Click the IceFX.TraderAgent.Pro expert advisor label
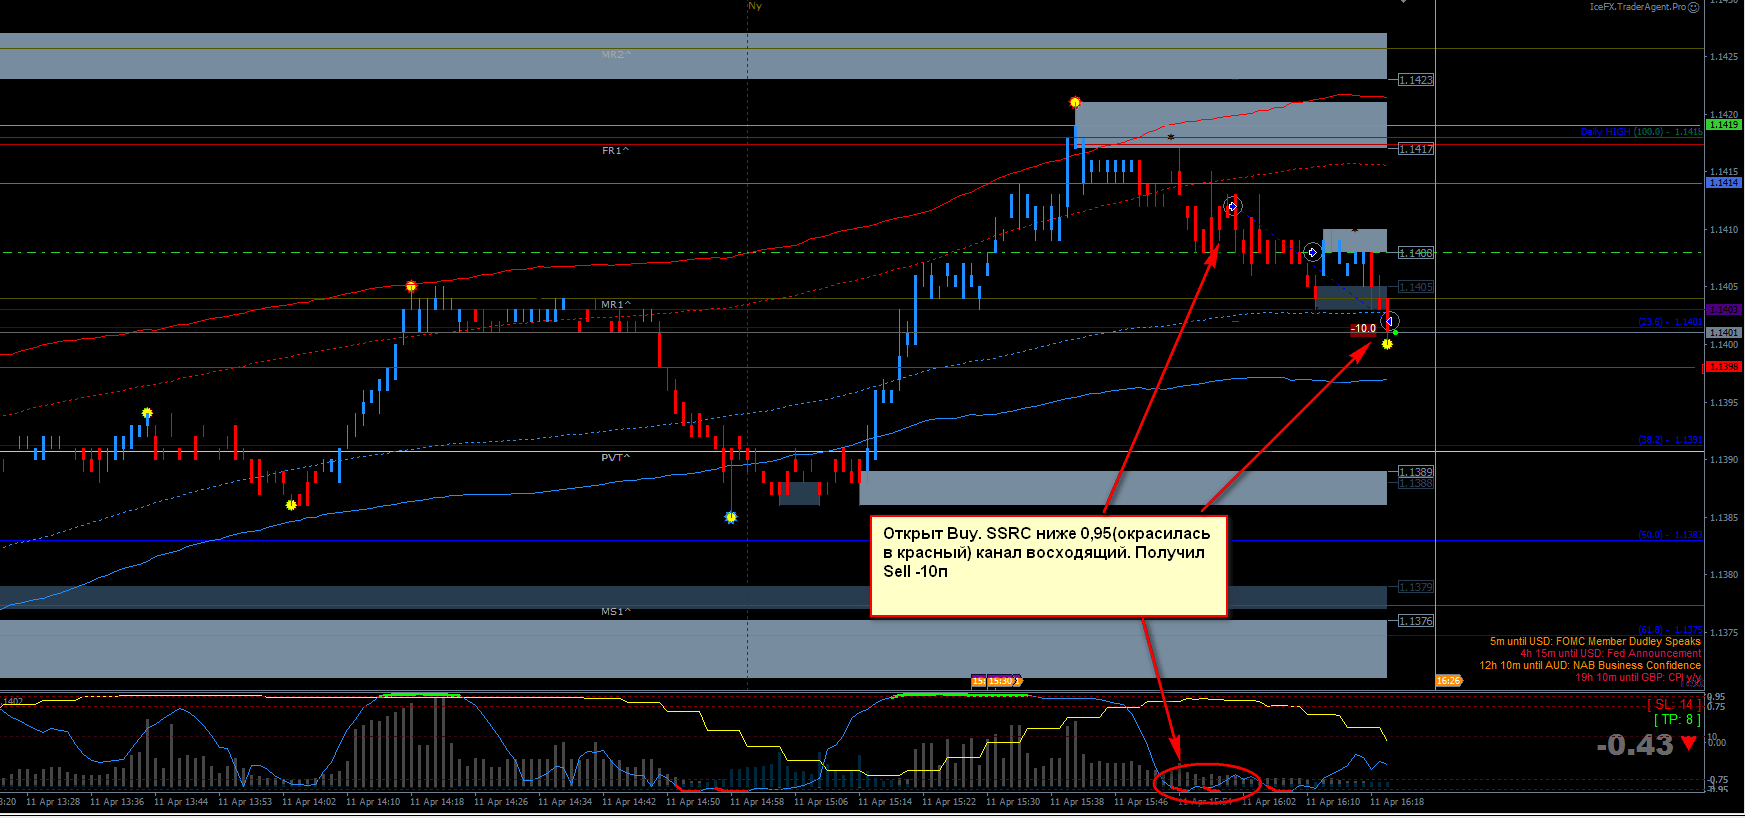 (x=1638, y=7)
